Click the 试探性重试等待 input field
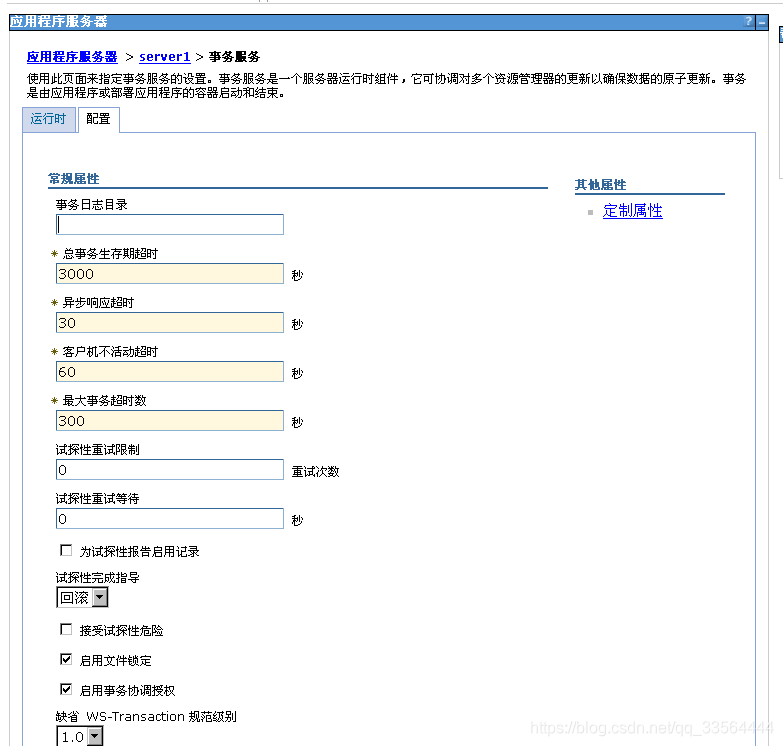 (x=170, y=518)
